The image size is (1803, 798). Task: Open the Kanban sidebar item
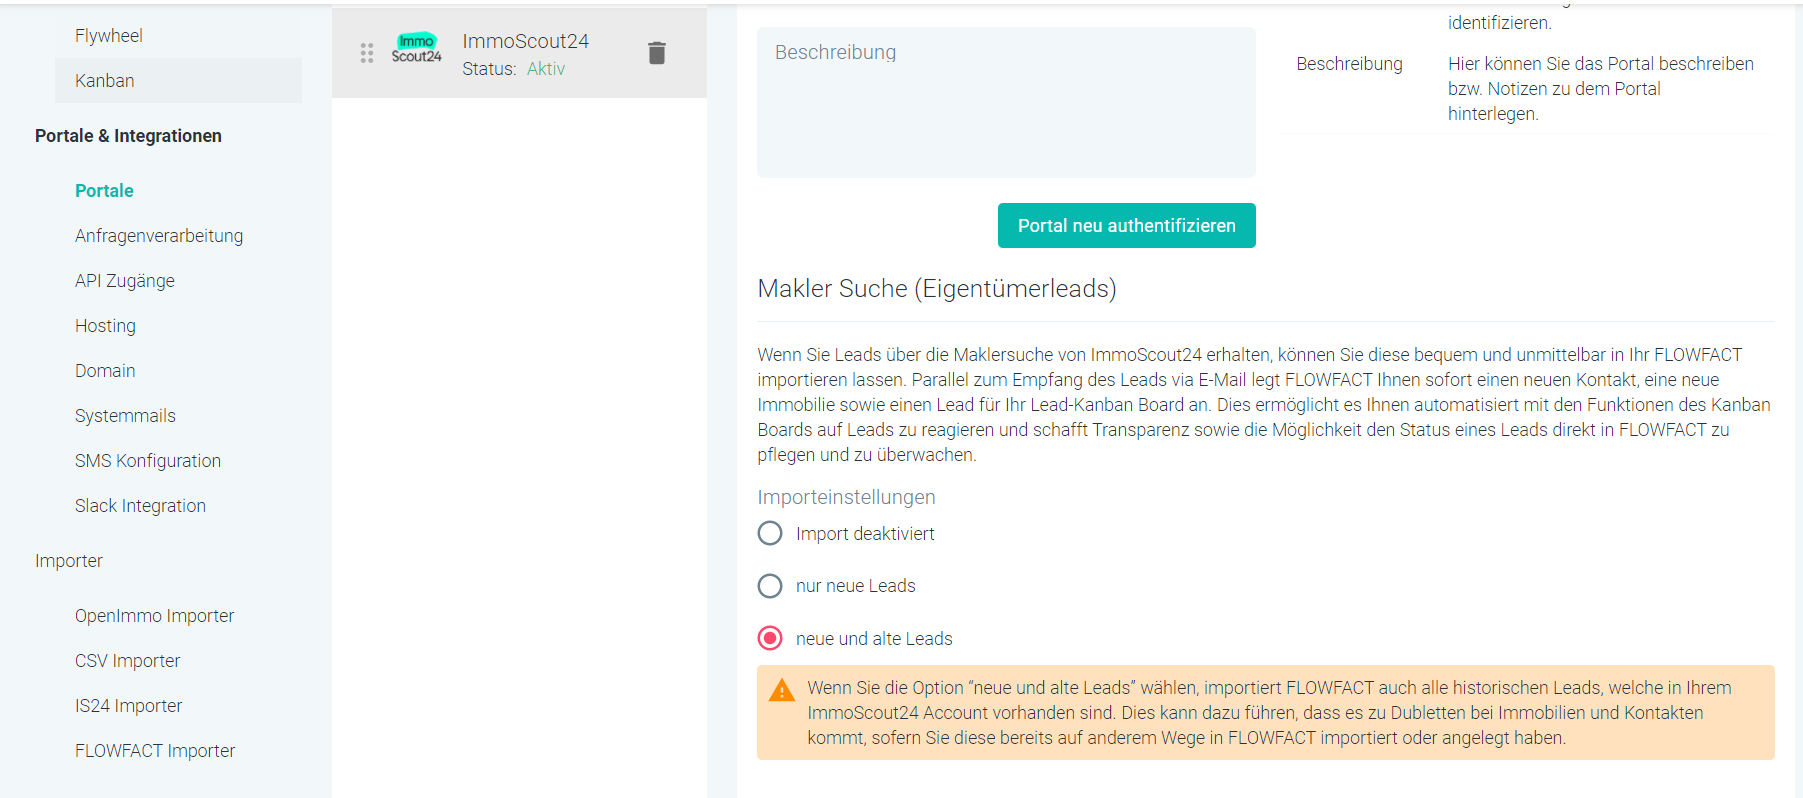click(x=178, y=80)
